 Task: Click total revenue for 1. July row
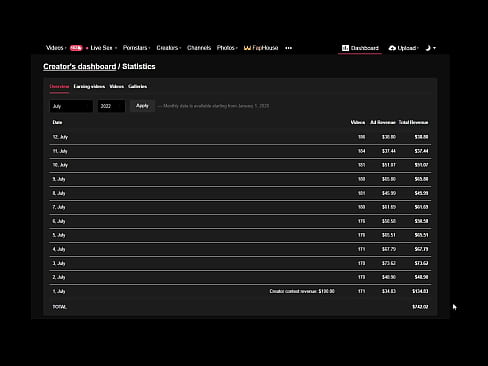coord(420,291)
